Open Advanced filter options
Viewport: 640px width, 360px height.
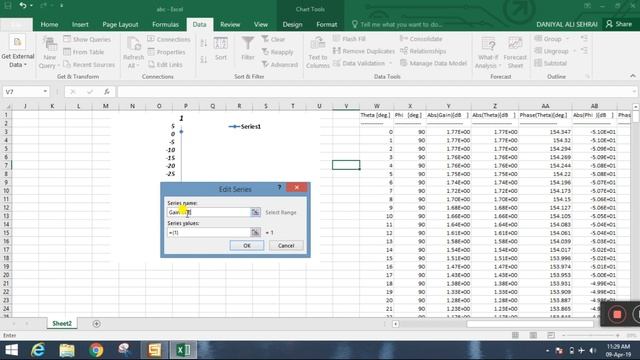pos(280,64)
